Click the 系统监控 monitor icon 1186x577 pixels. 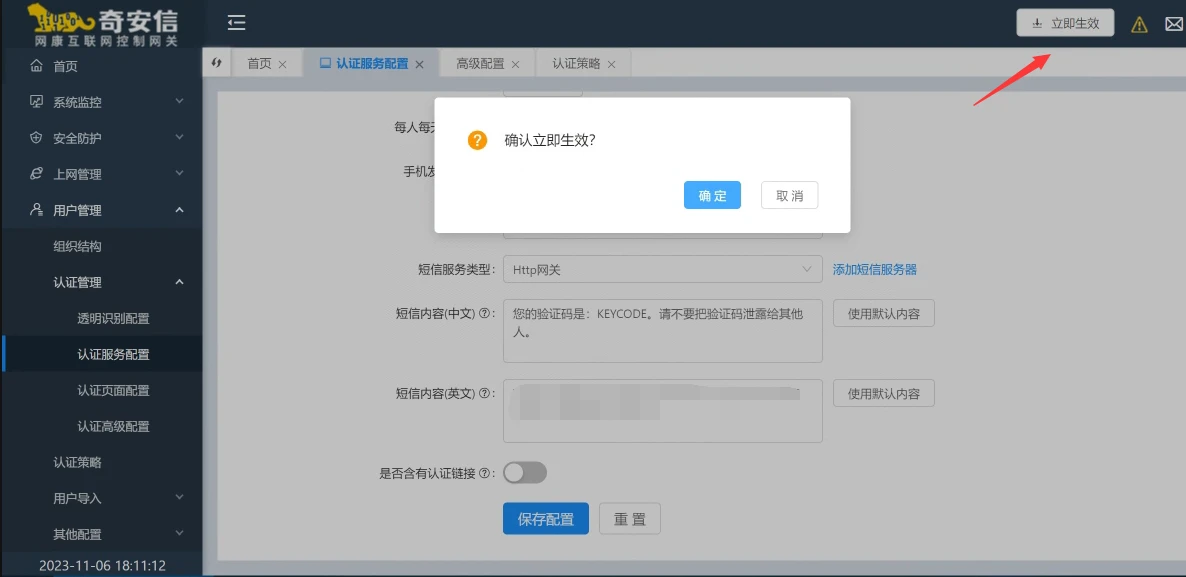point(36,102)
